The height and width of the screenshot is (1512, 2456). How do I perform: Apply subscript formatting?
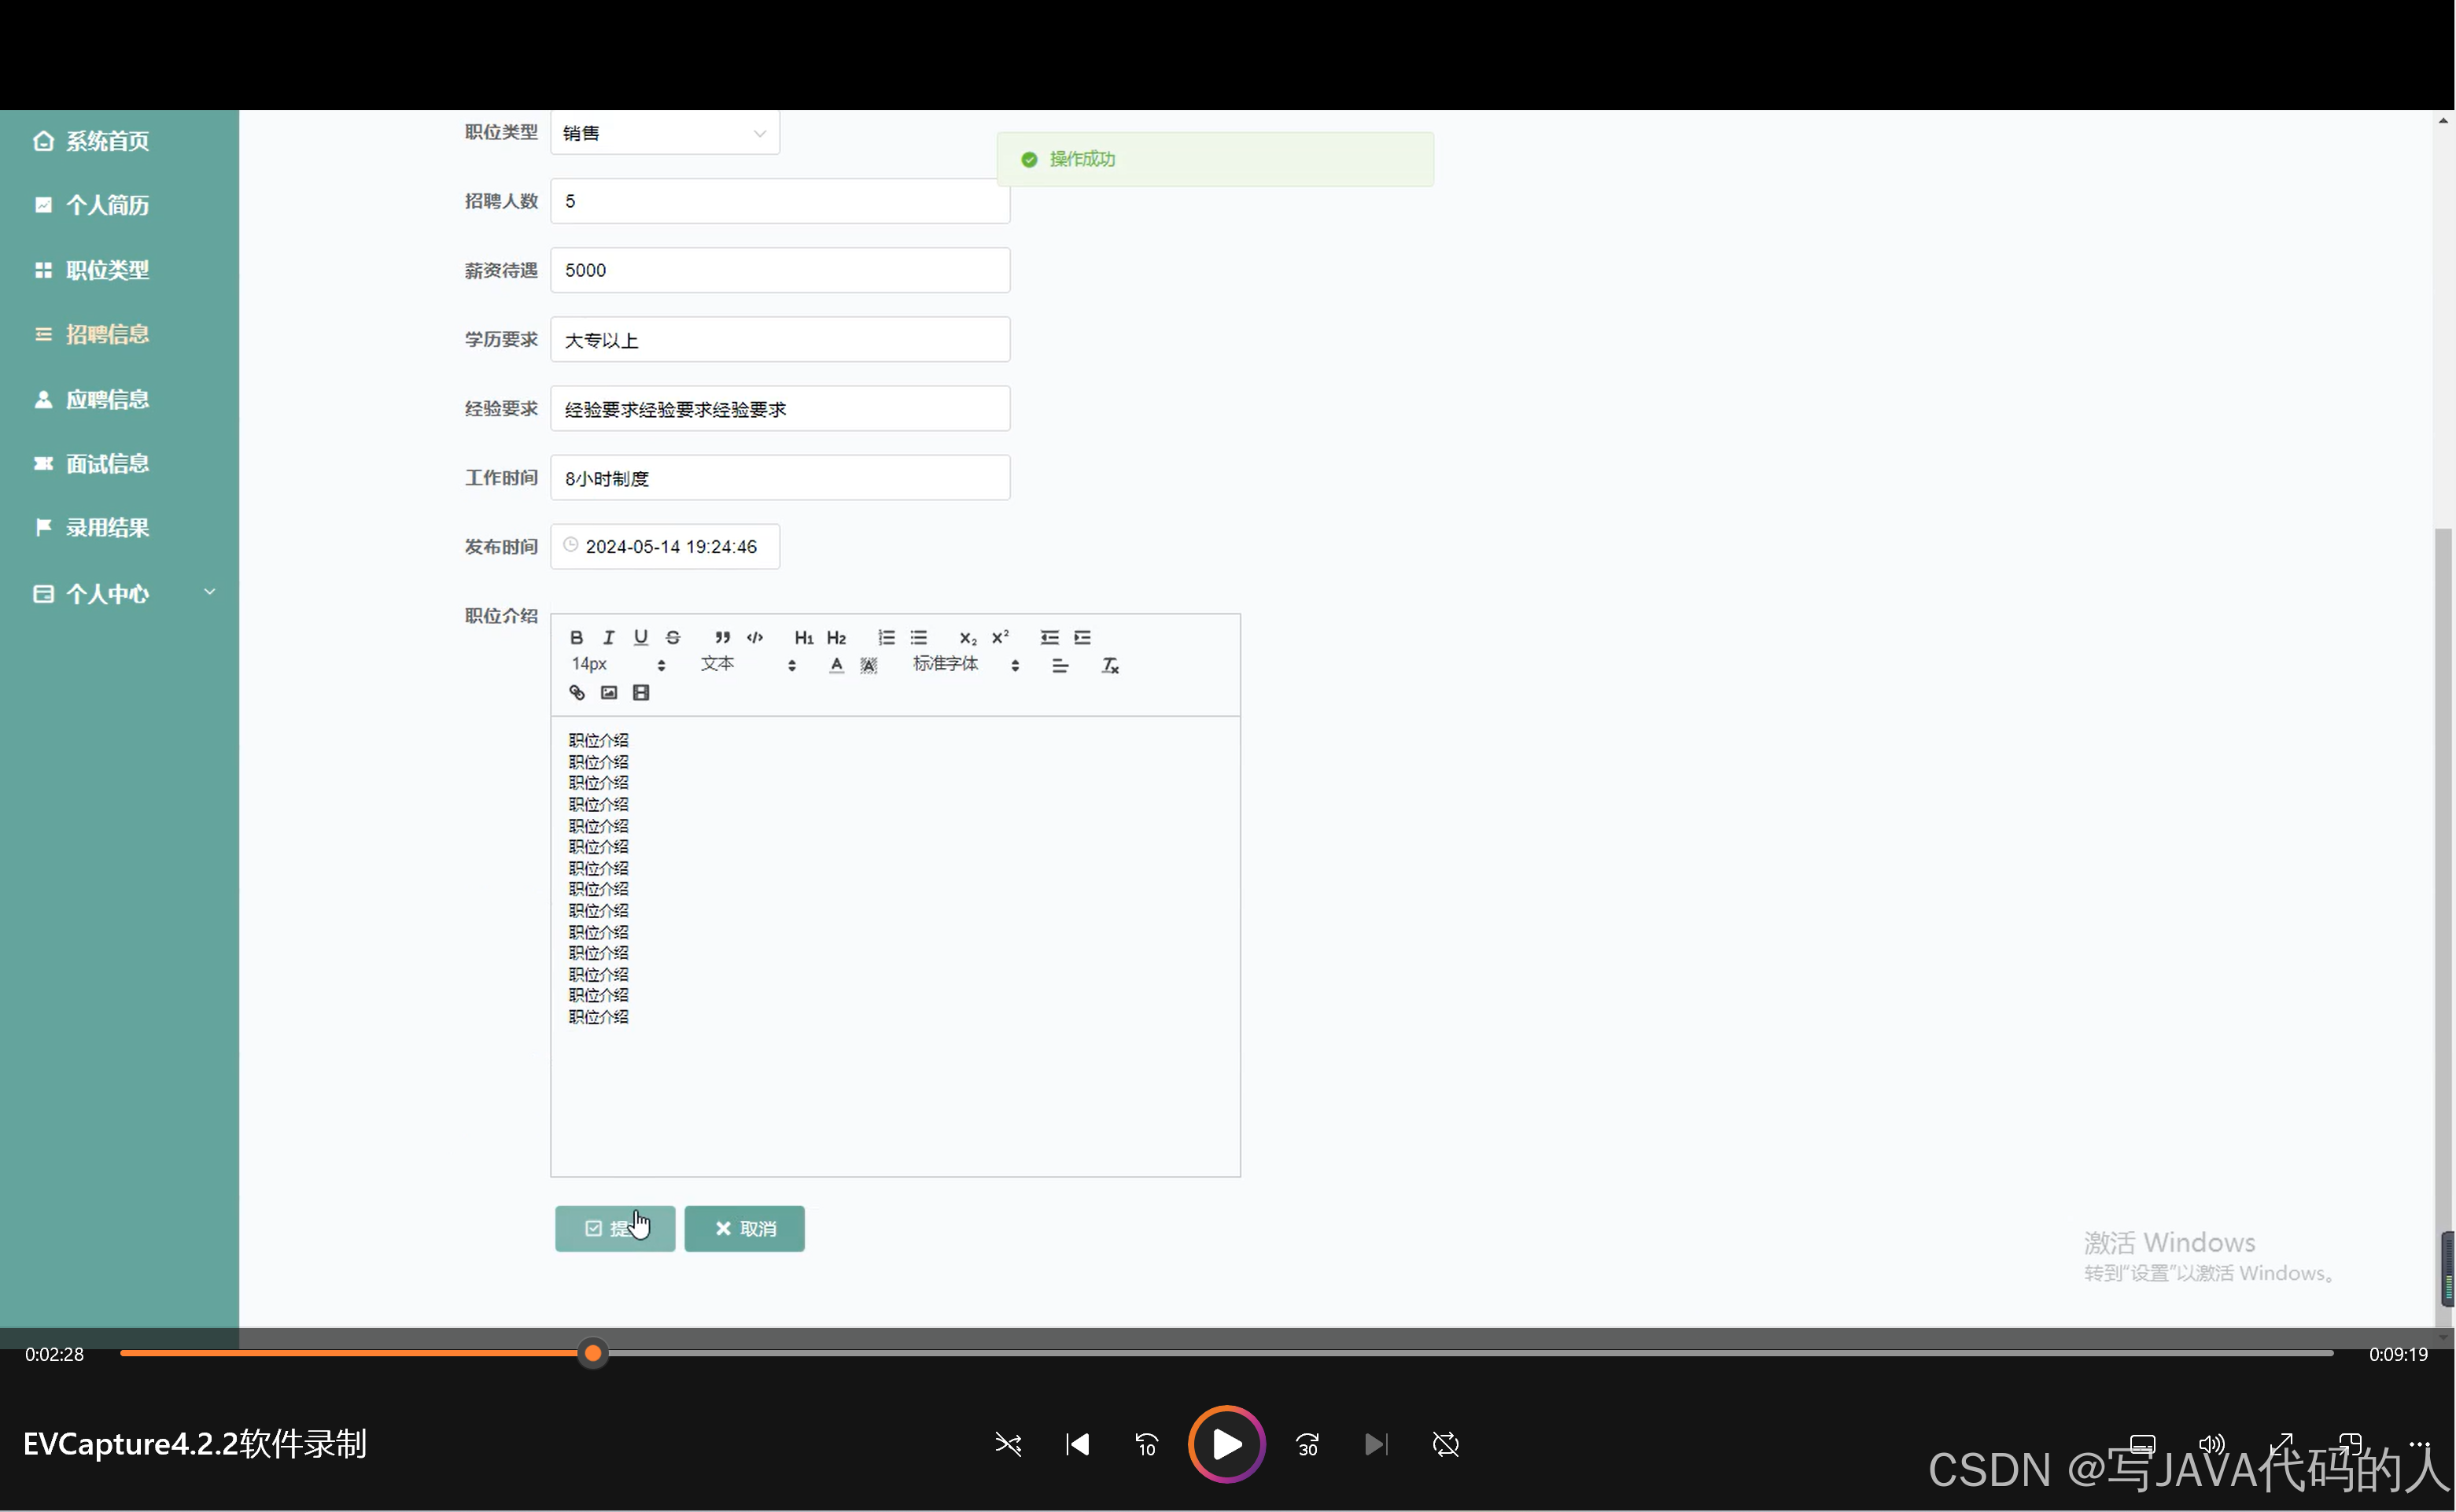[967, 637]
